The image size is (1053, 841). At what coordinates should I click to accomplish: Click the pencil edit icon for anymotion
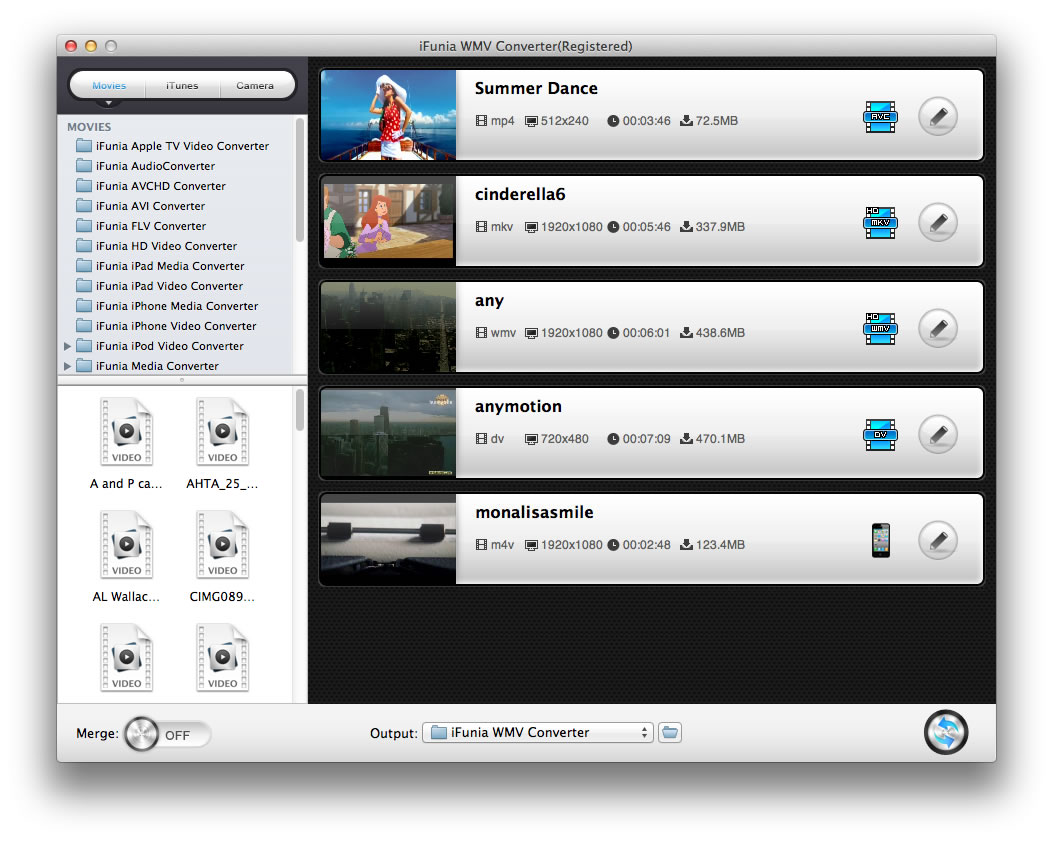937,435
